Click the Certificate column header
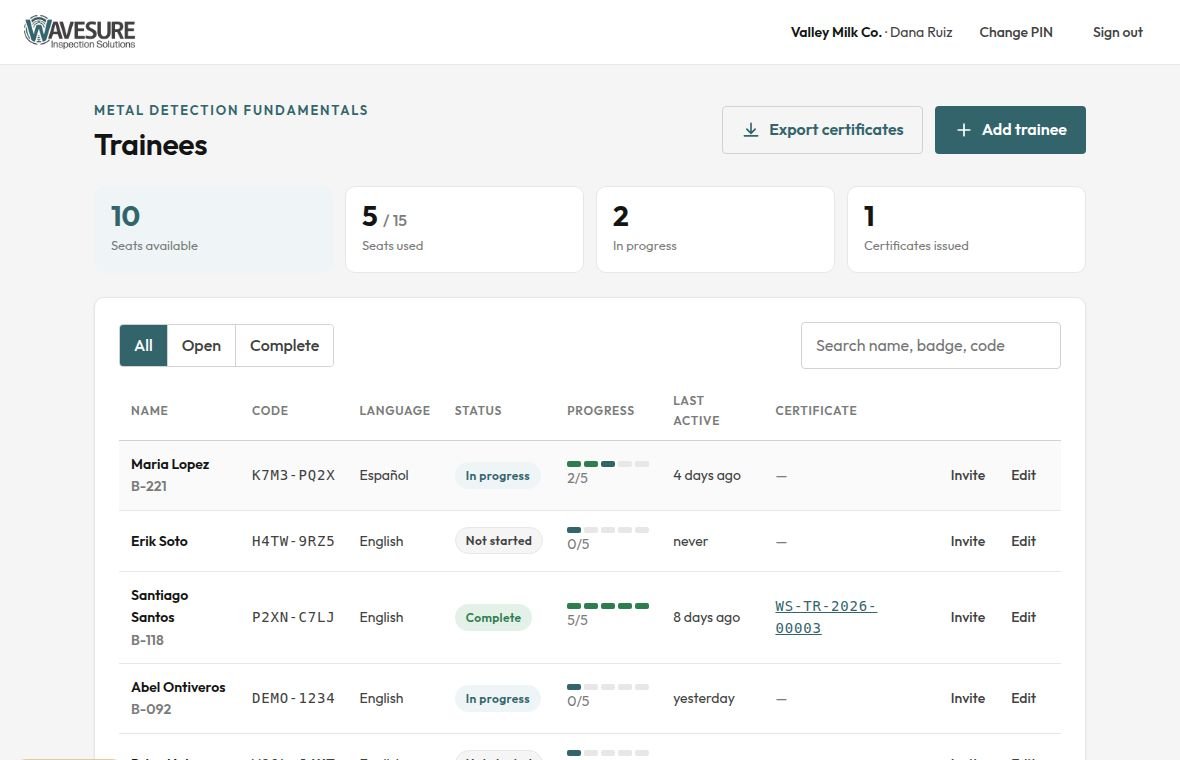The width and height of the screenshot is (1180, 760). click(816, 411)
